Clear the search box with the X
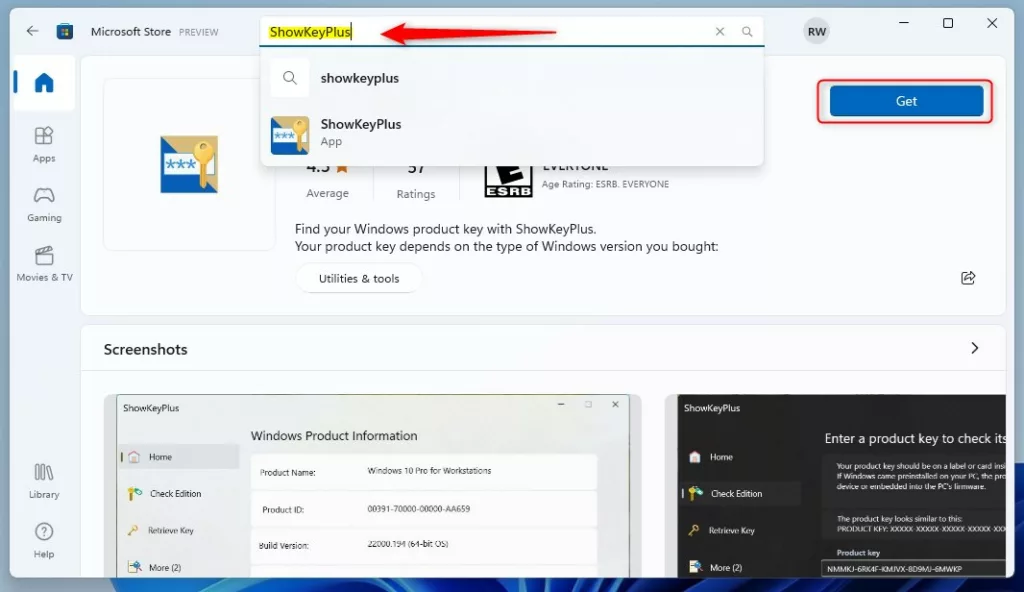 pyautogui.click(x=720, y=31)
